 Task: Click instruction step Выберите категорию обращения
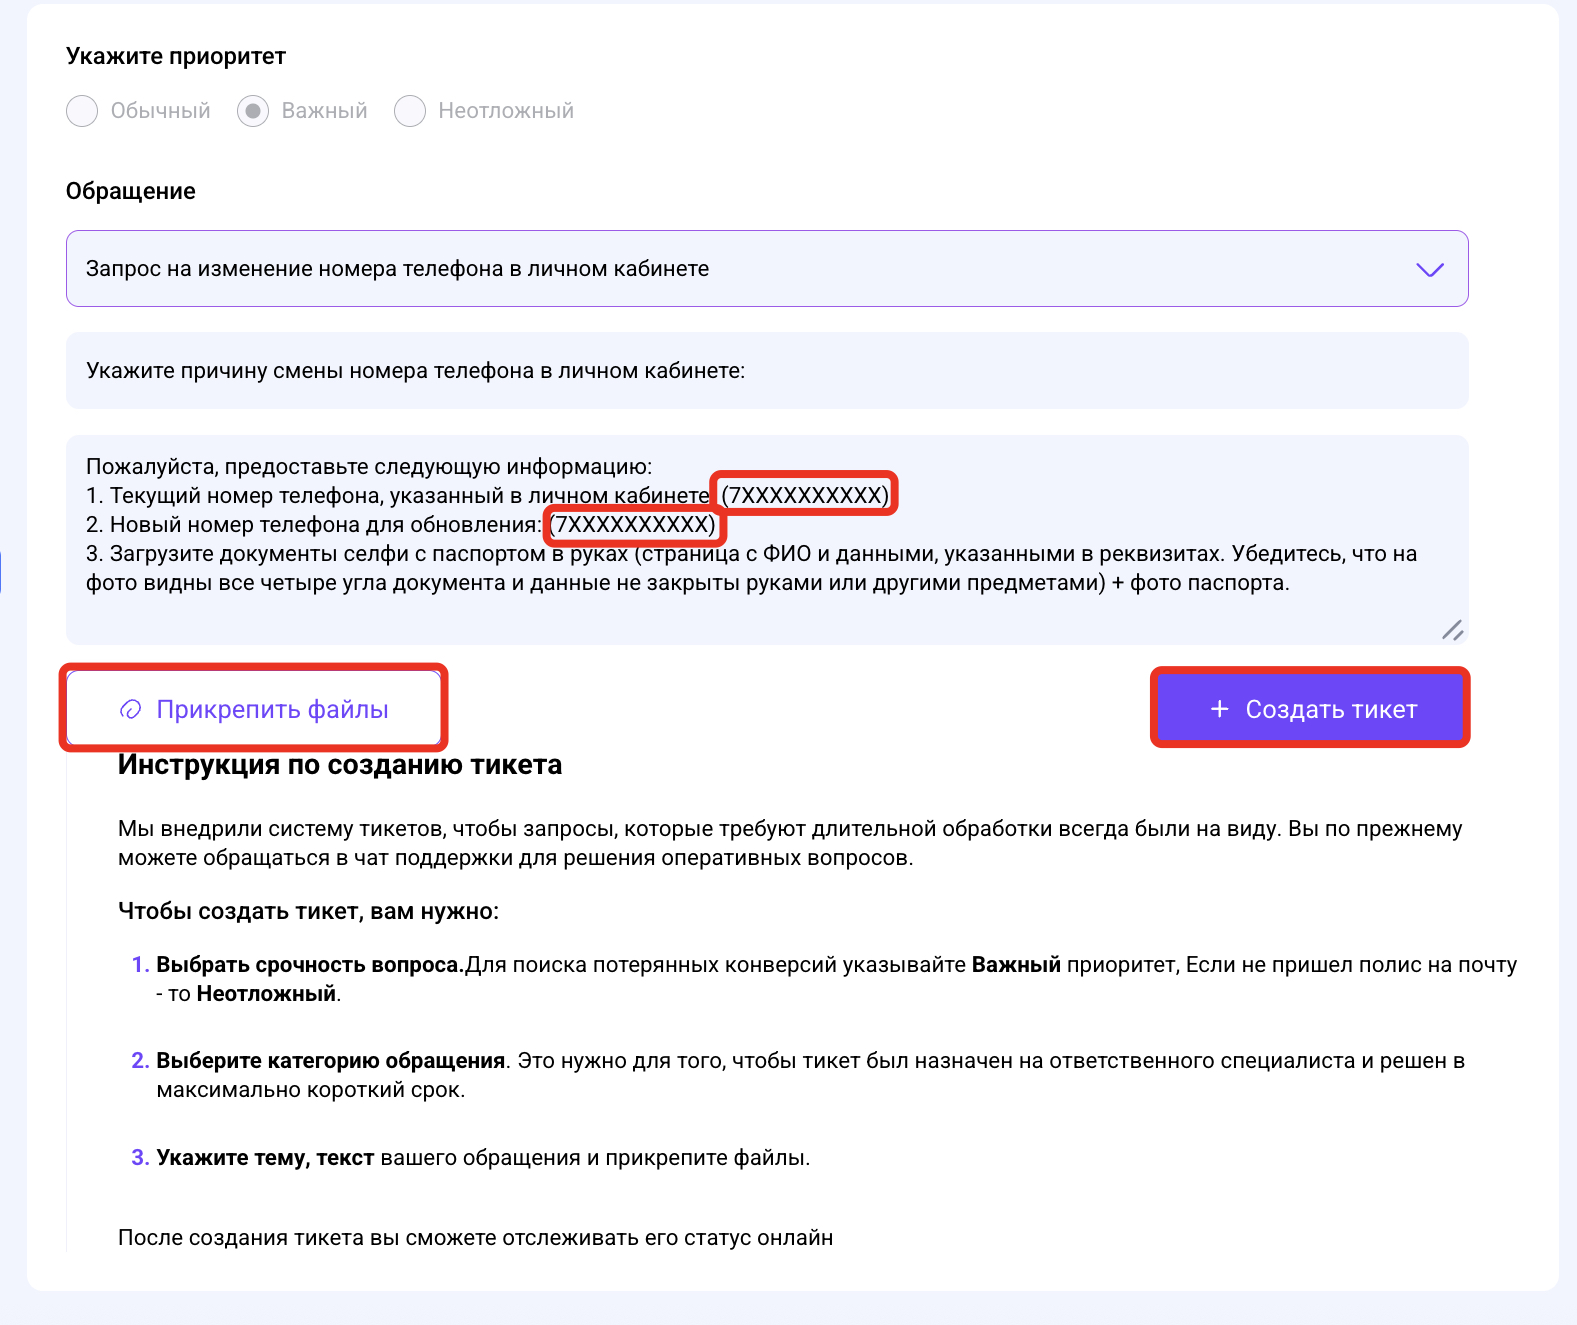pyautogui.click(x=331, y=1061)
